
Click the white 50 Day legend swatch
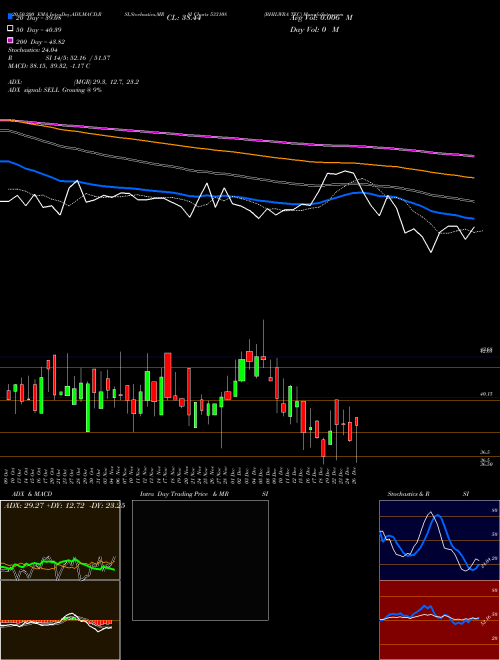(11, 29)
